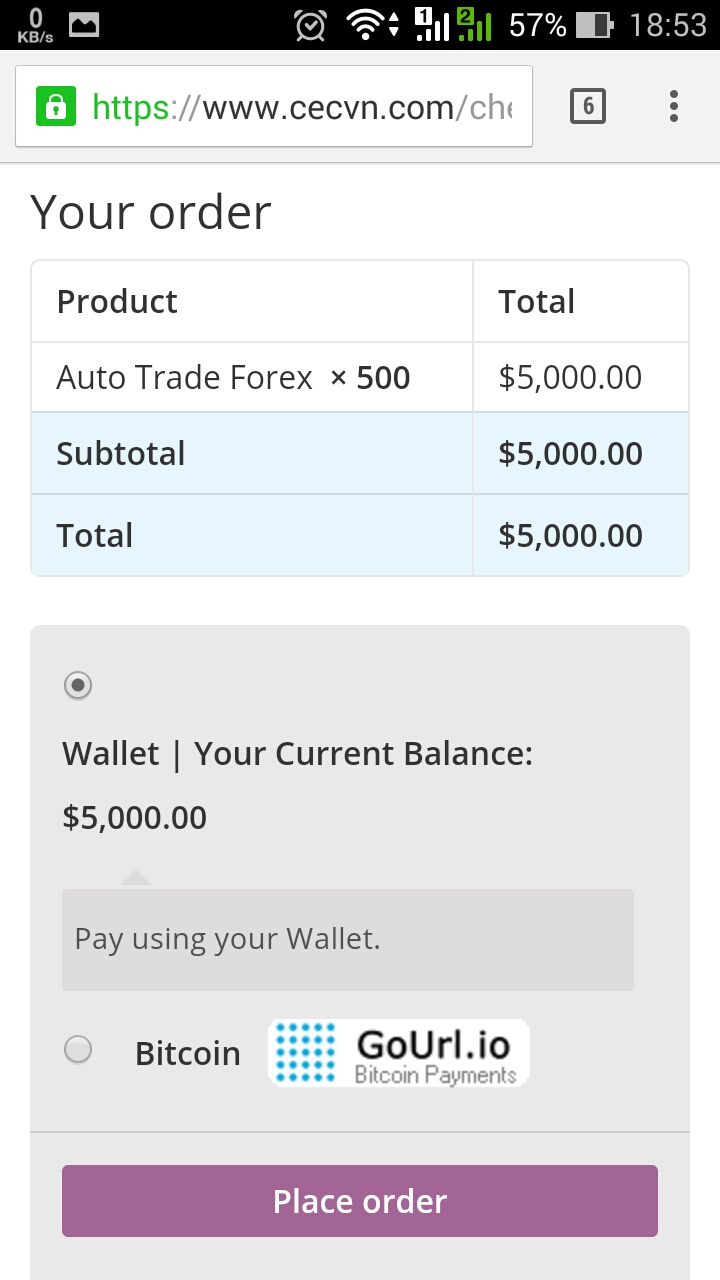Tap the alarm clock status icon

click(x=310, y=25)
